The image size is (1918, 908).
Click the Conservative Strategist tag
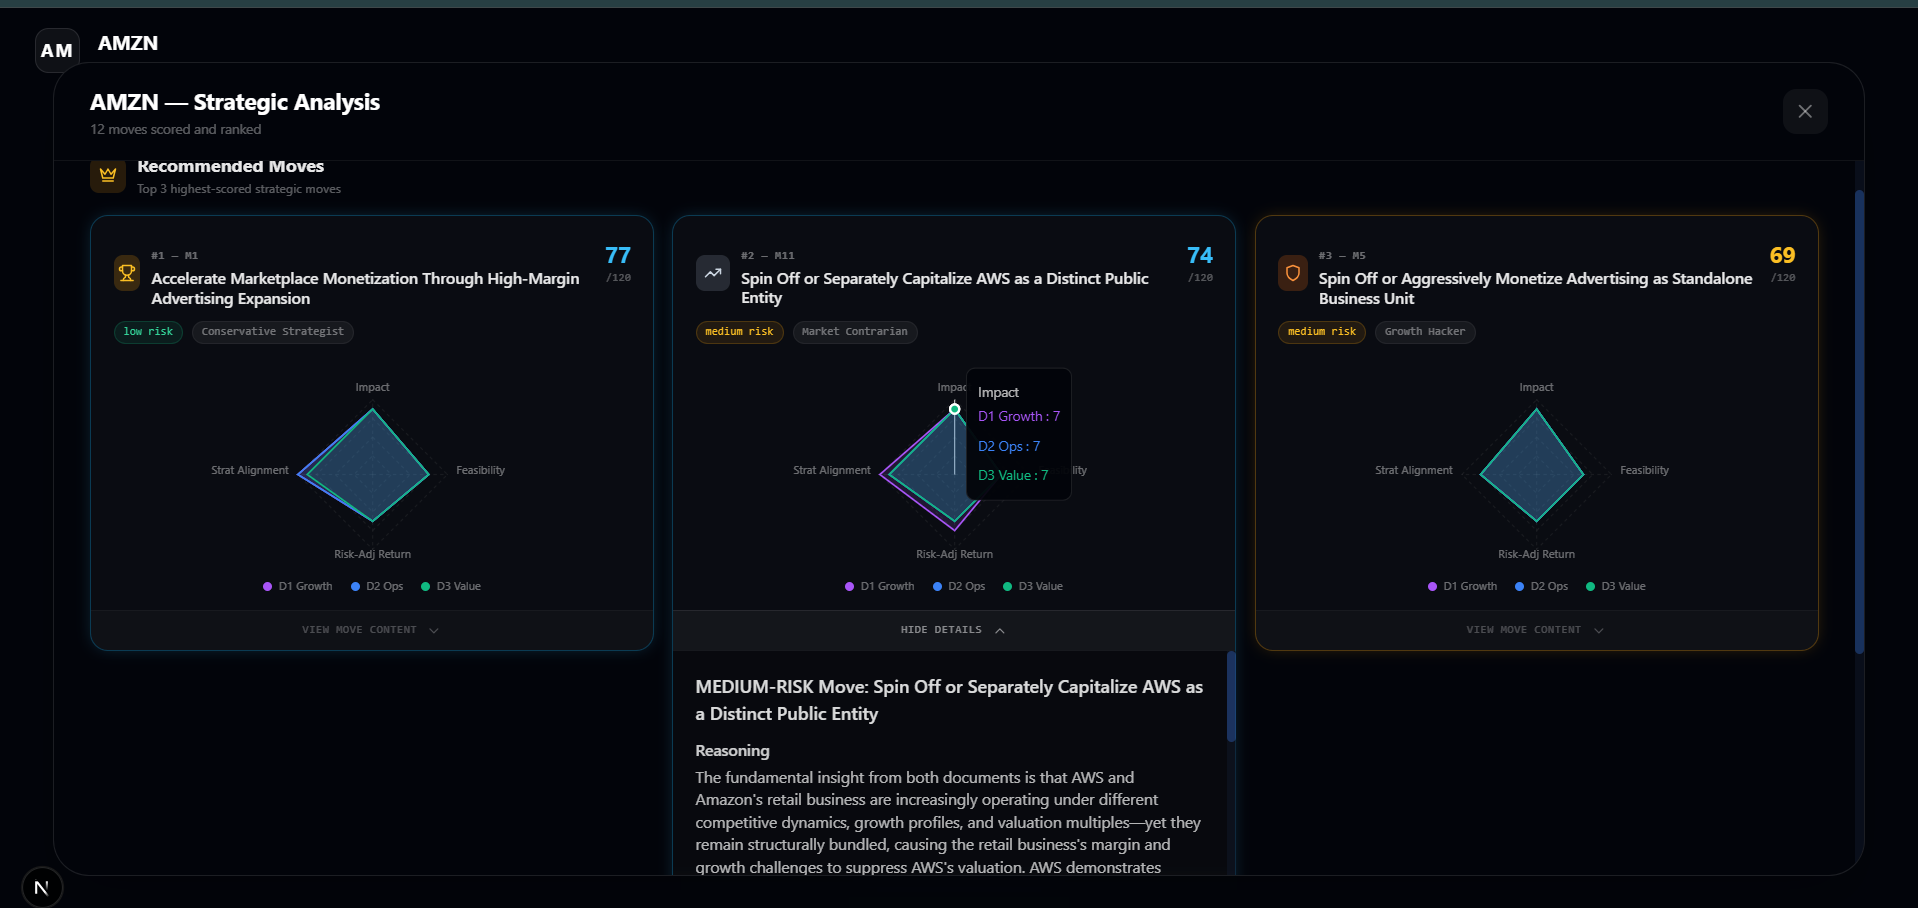pos(272,332)
